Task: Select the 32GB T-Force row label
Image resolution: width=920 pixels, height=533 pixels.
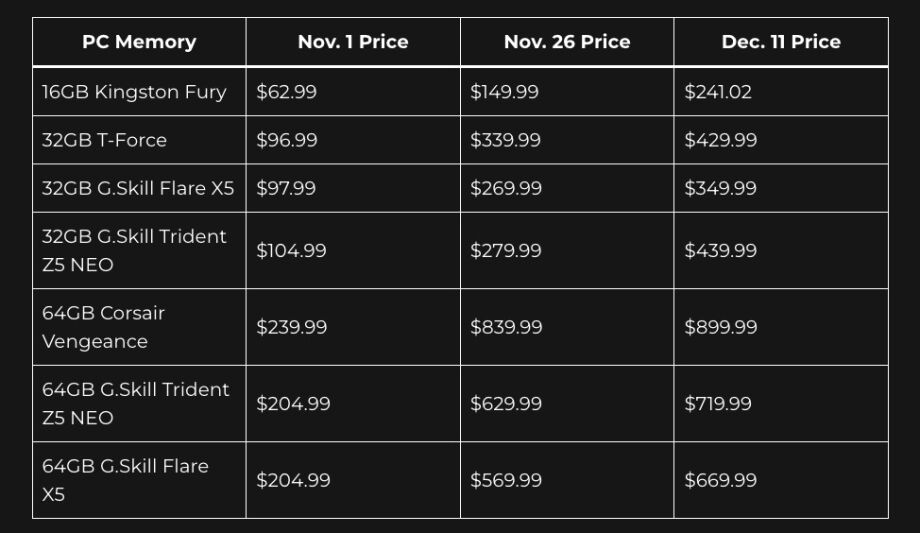Action: point(104,140)
